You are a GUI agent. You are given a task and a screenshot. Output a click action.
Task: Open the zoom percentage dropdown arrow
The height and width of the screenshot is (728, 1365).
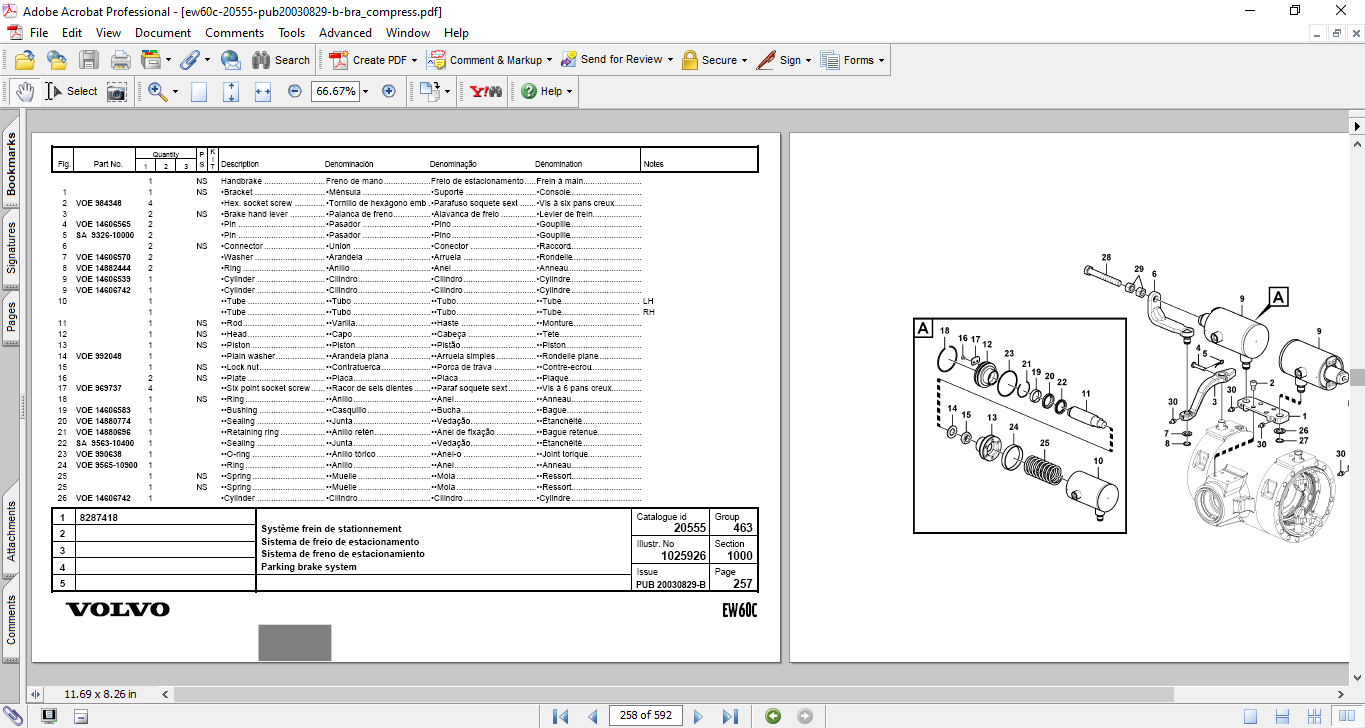click(x=365, y=91)
